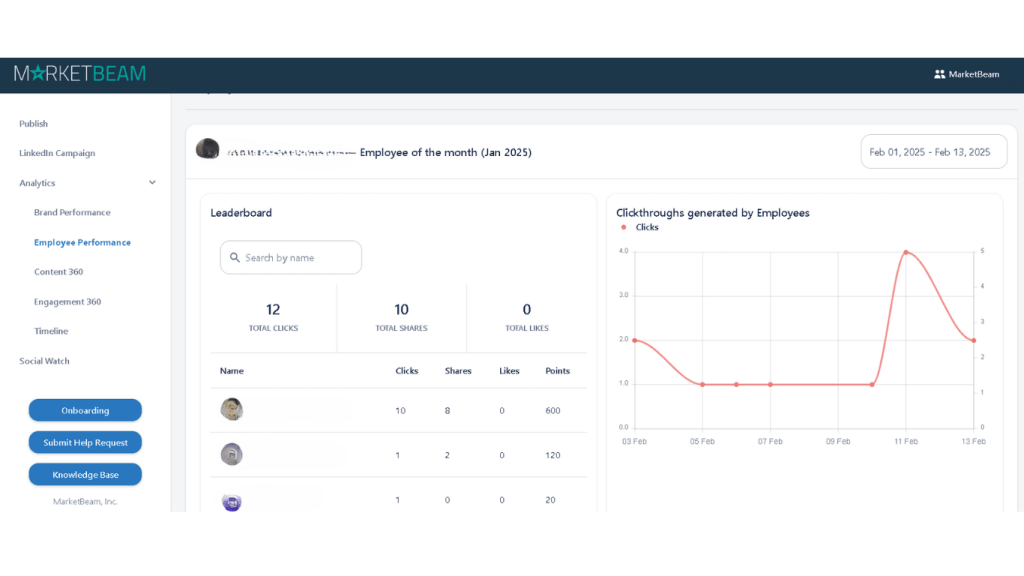Viewport: 1024px width, 576px height.
Task: Select the first leaderboard employee avatar
Action: coord(232,409)
